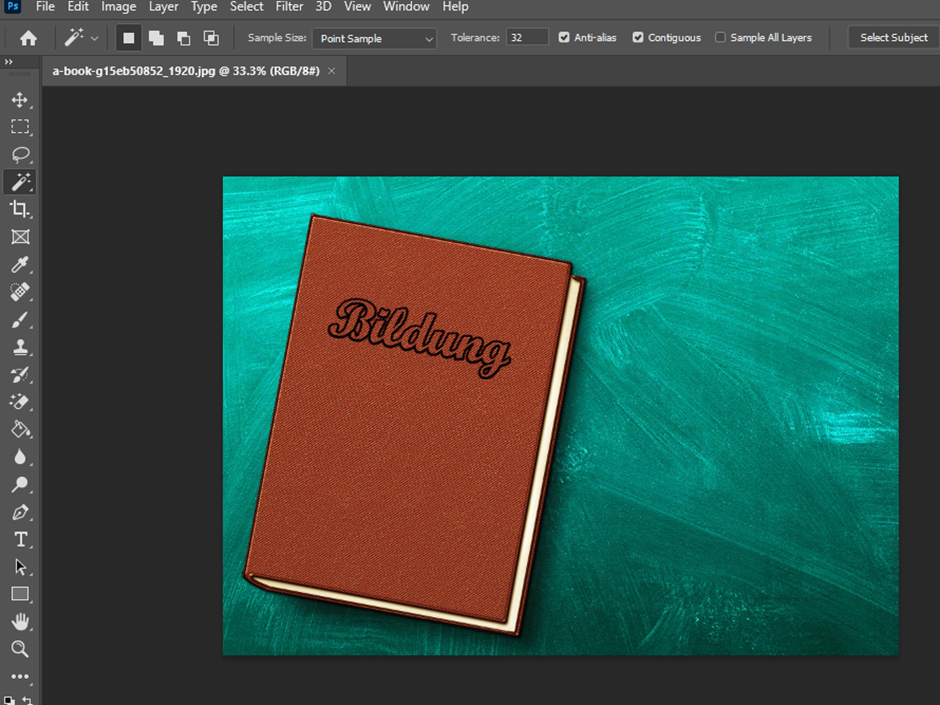Open the Select menu

point(246,7)
